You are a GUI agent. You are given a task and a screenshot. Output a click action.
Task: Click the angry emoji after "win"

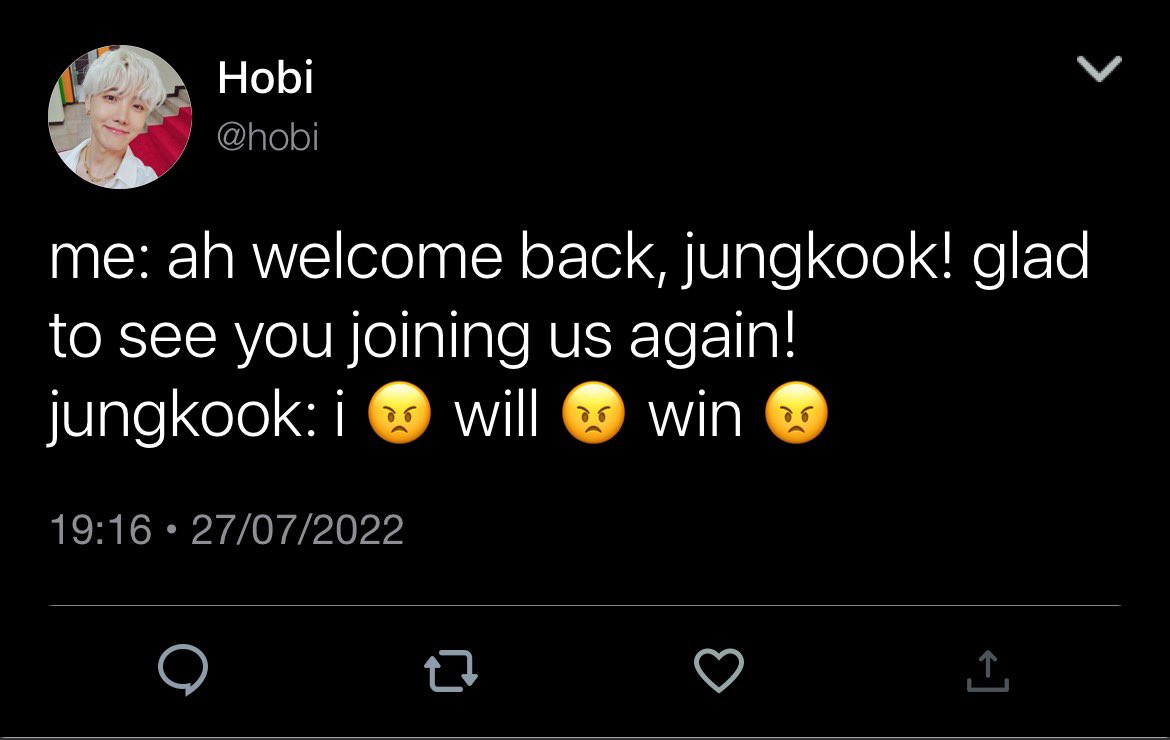[797, 413]
